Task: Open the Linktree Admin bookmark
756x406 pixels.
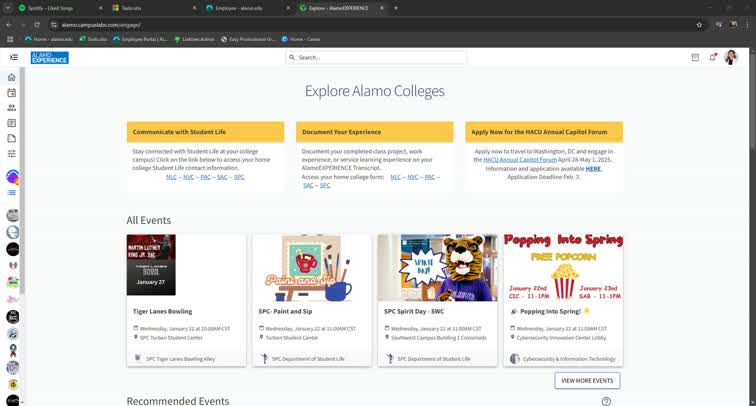Action: tap(194, 39)
